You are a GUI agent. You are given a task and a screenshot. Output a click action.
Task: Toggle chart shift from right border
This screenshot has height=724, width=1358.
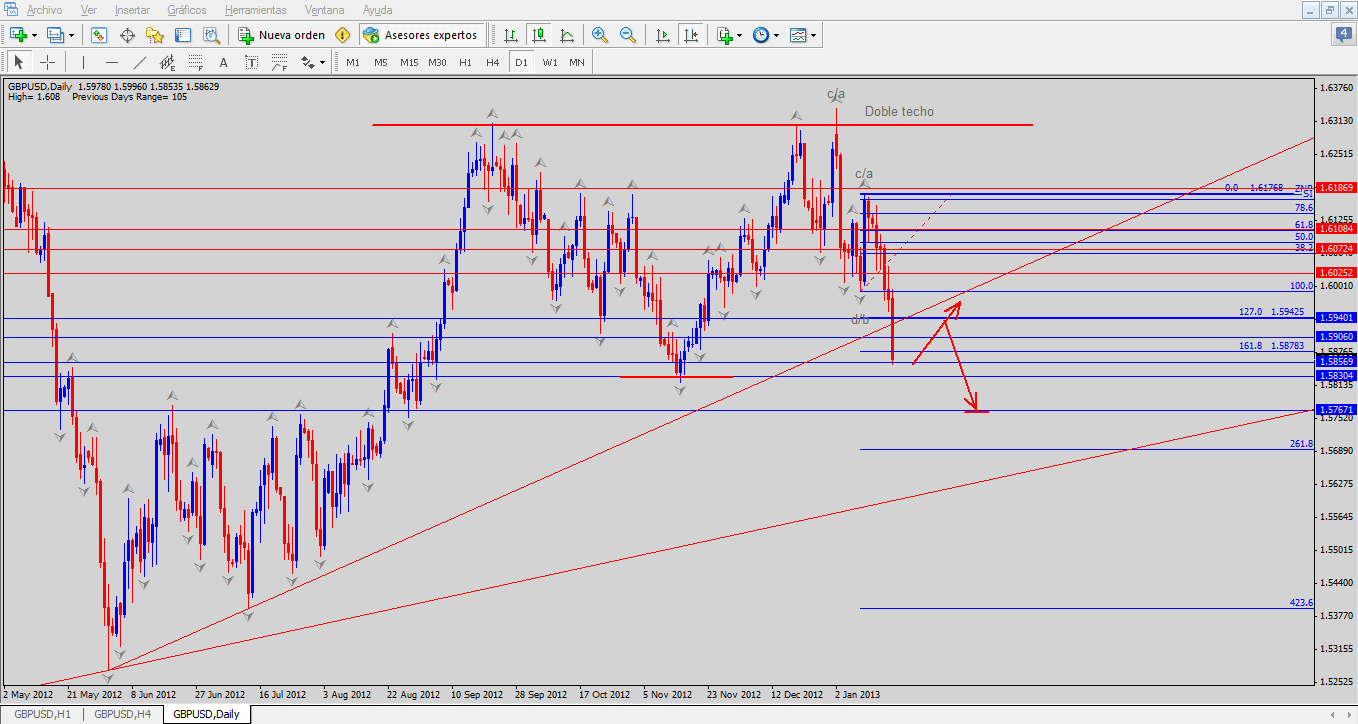pyautogui.click(x=690, y=35)
